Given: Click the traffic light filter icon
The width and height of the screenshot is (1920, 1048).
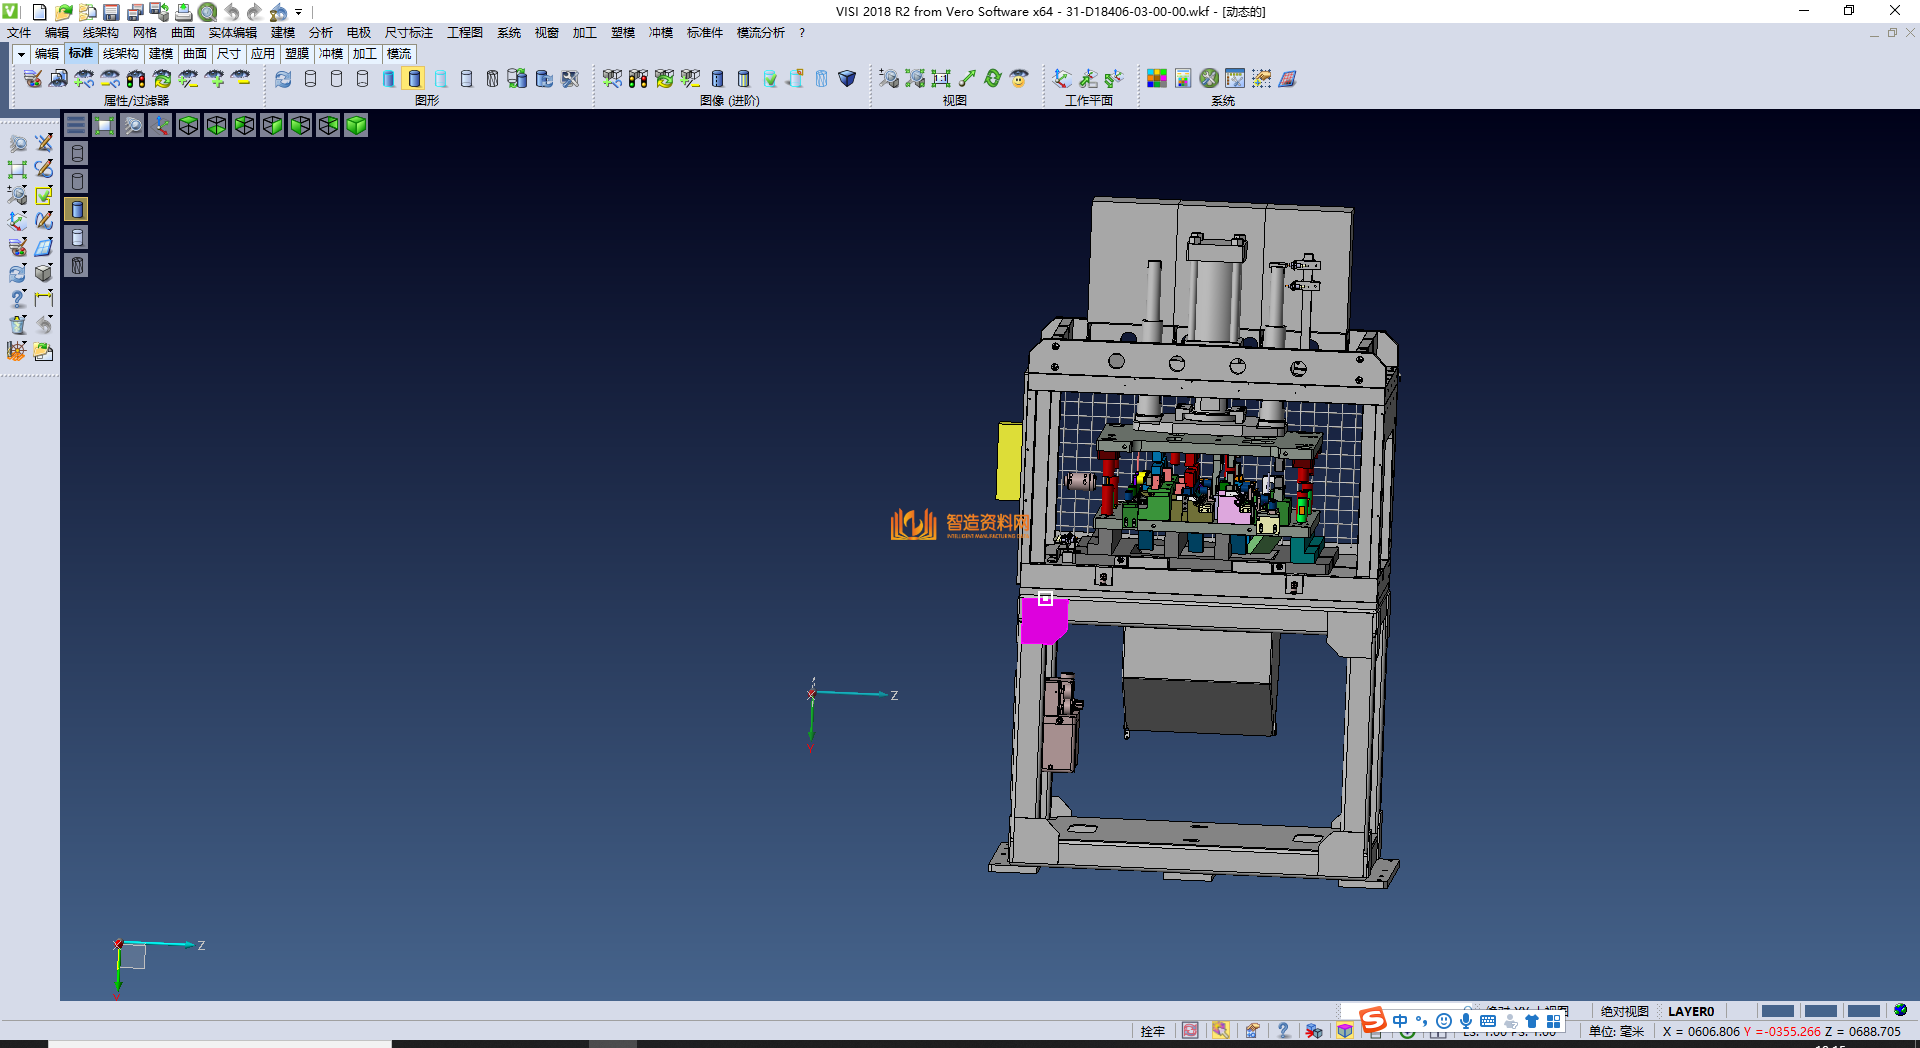Looking at the screenshot, I should tap(136, 79).
